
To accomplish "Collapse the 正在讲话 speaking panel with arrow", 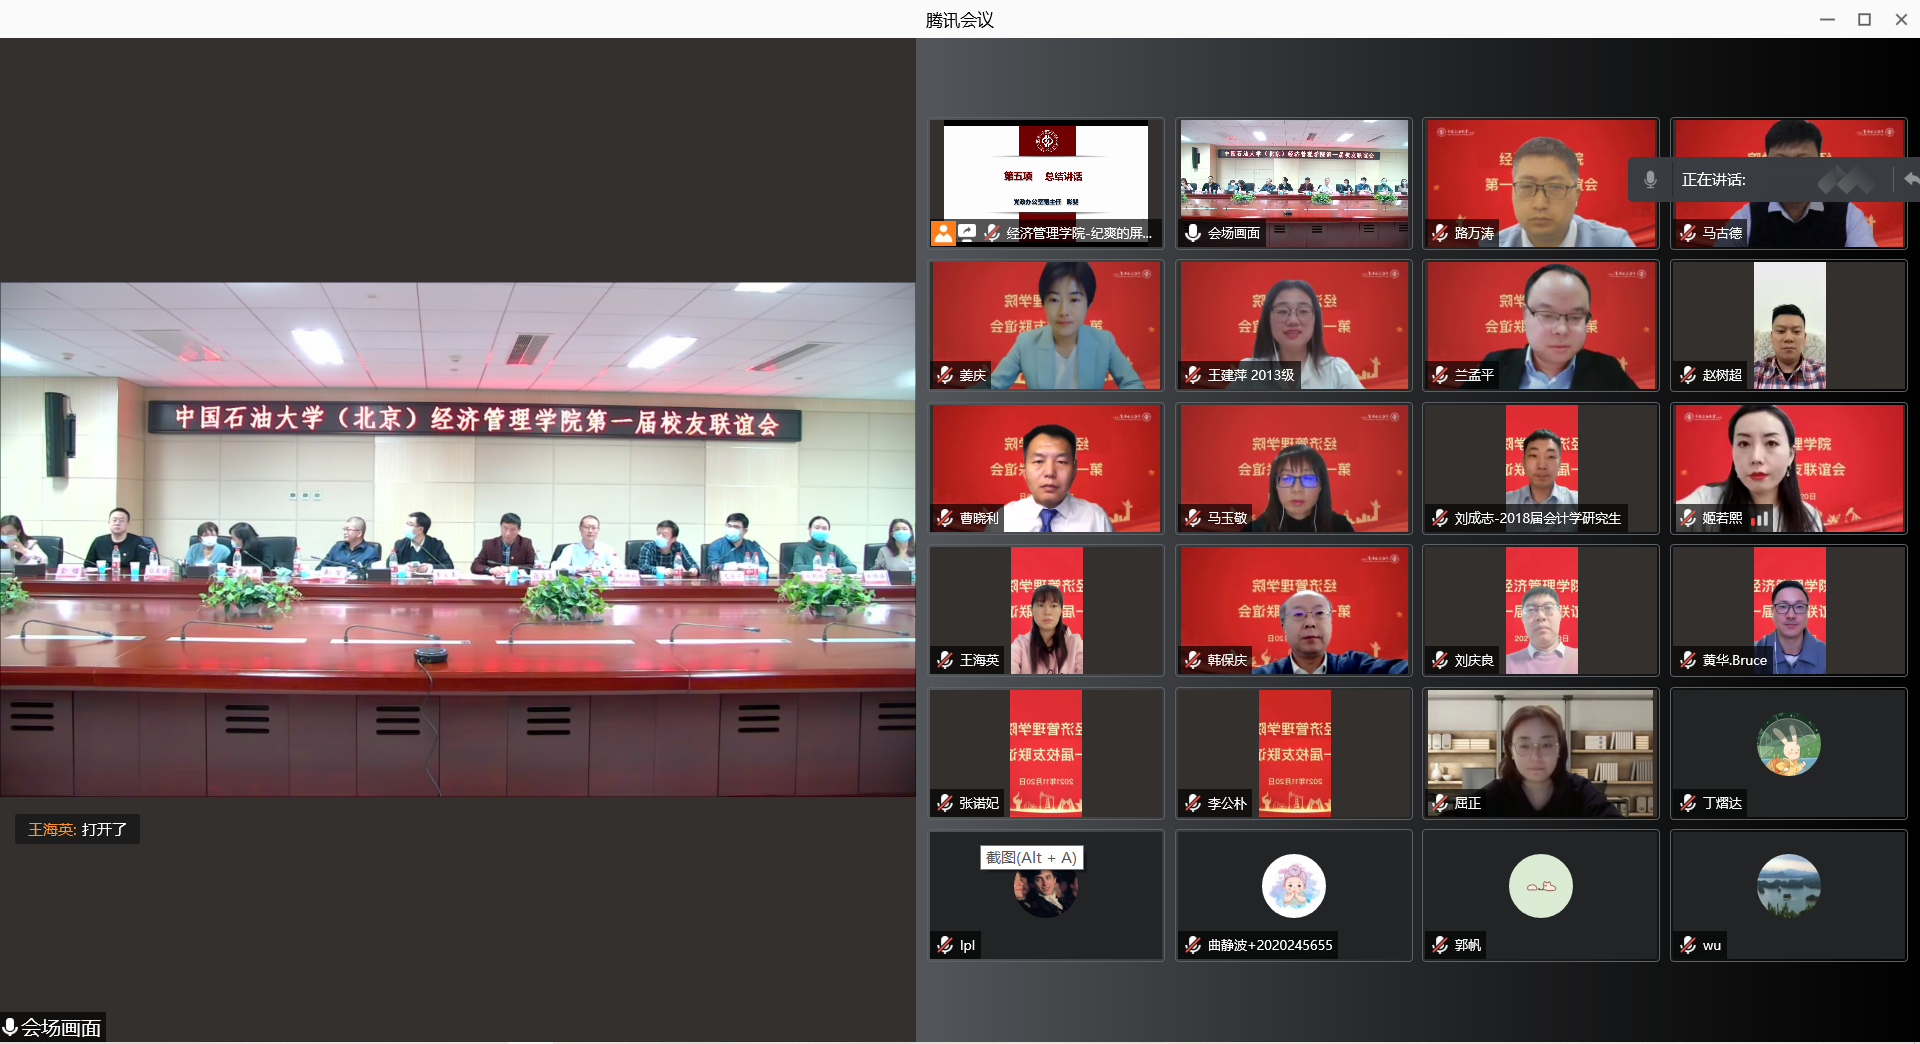I will (1910, 179).
